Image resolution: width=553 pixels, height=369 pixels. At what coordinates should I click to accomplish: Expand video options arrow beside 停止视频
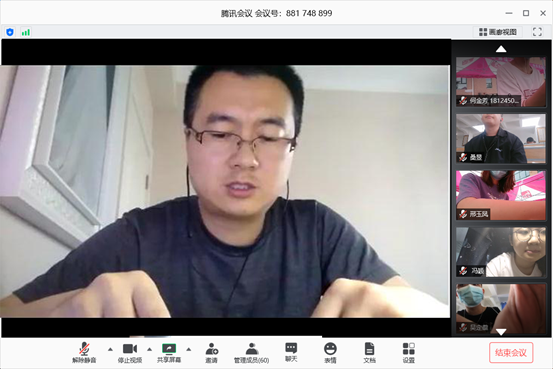[x=150, y=349]
